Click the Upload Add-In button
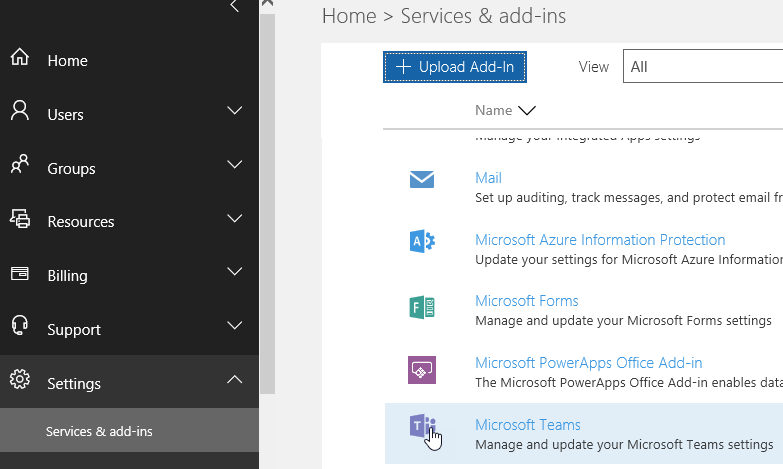The image size is (783, 469). click(x=455, y=67)
